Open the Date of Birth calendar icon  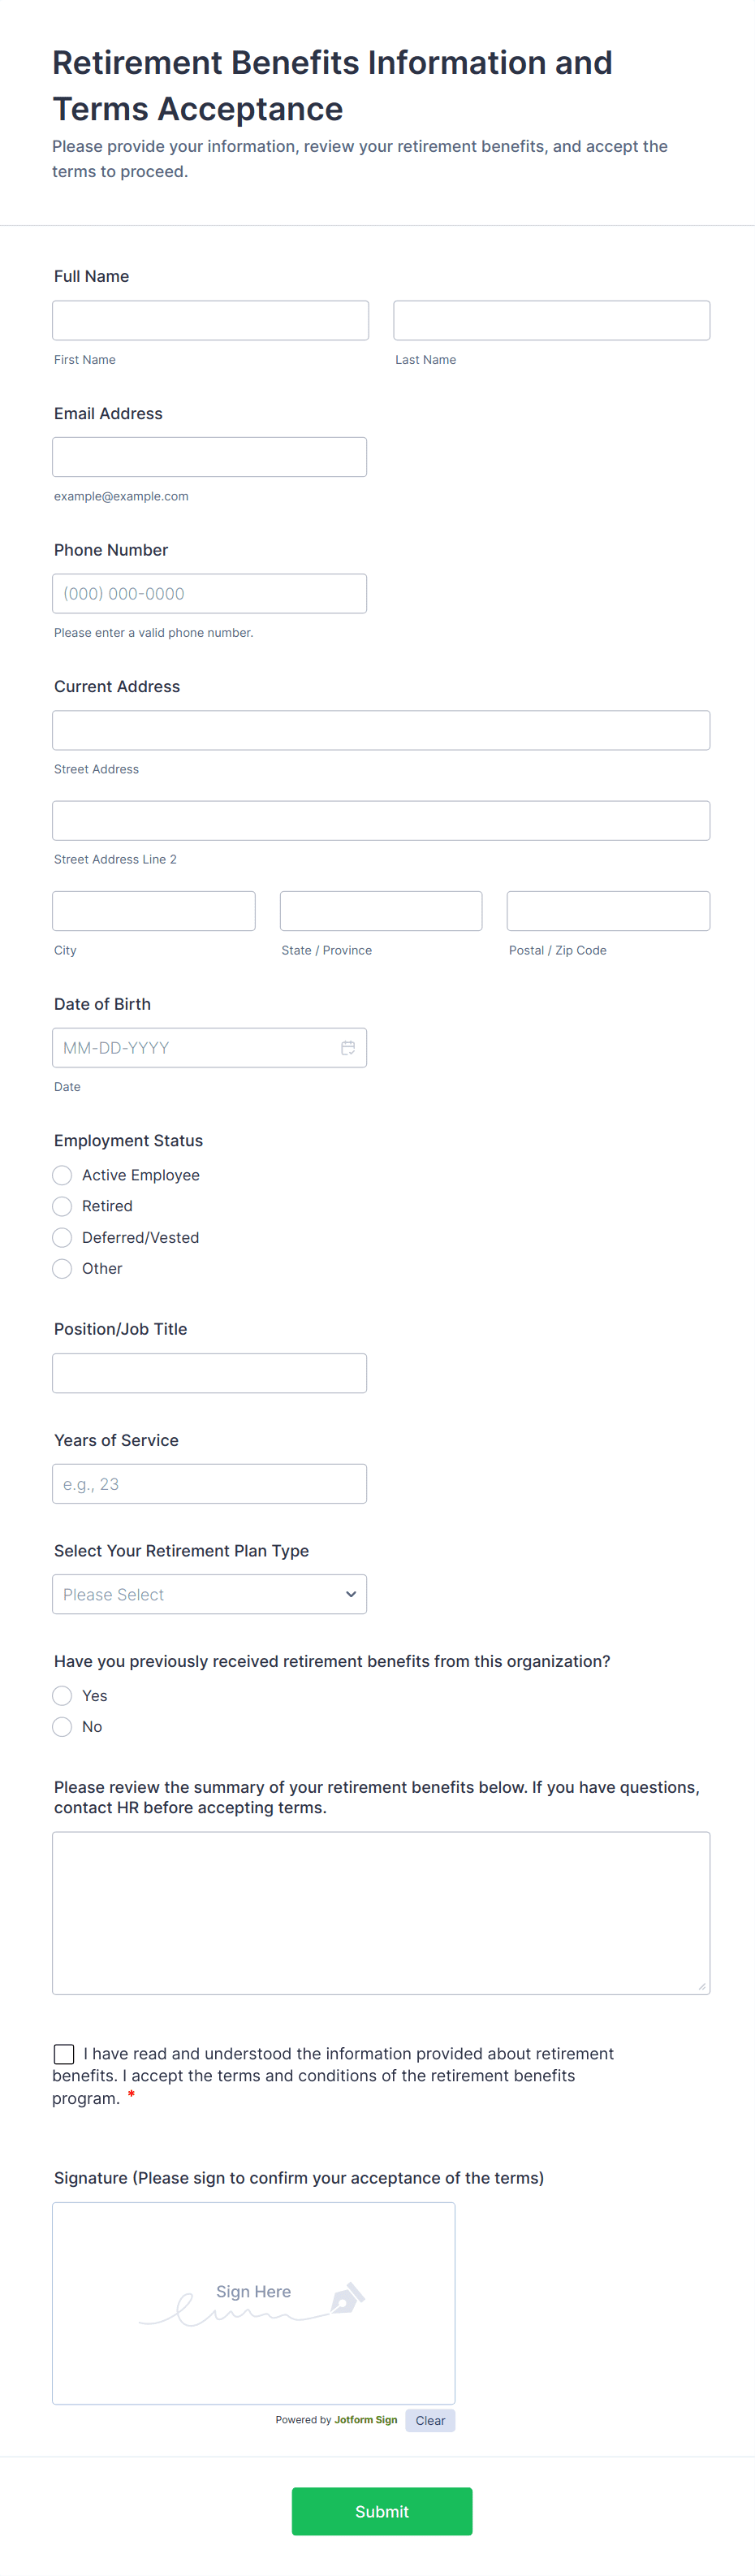coord(348,1047)
